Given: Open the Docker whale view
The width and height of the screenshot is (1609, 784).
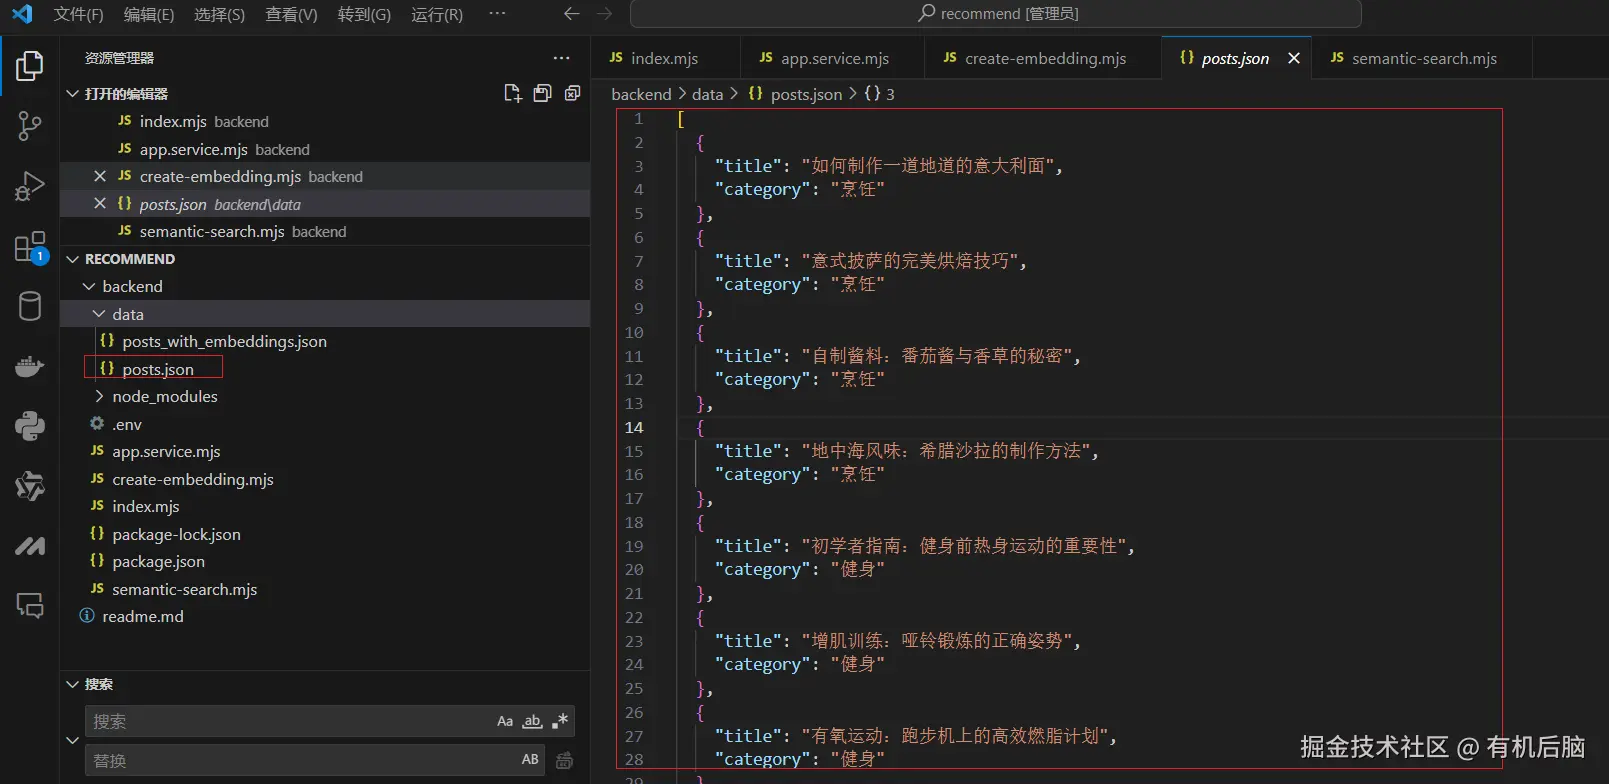Looking at the screenshot, I should click(x=29, y=367).
